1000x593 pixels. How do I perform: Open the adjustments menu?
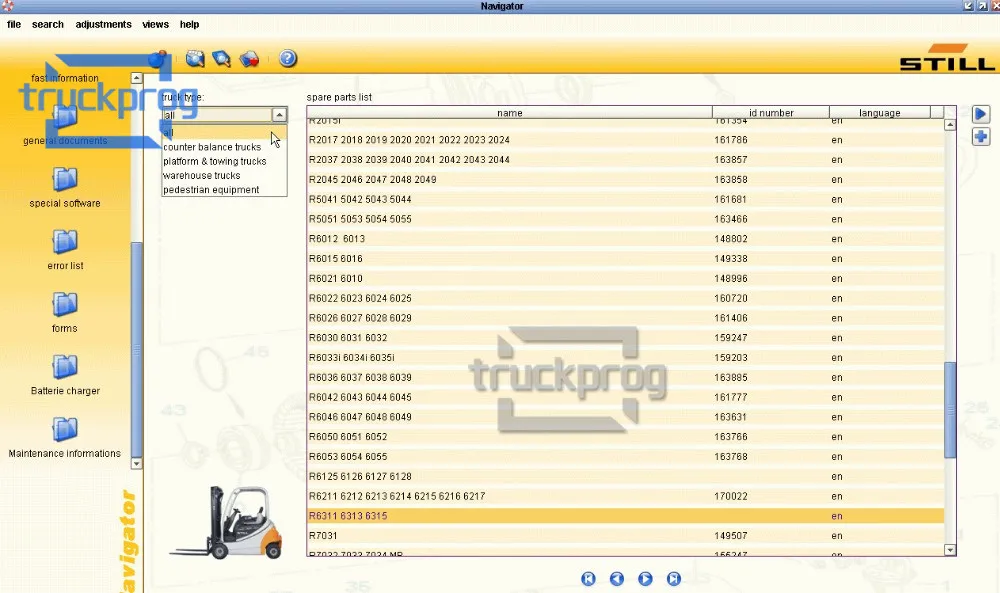coord(103,24)
